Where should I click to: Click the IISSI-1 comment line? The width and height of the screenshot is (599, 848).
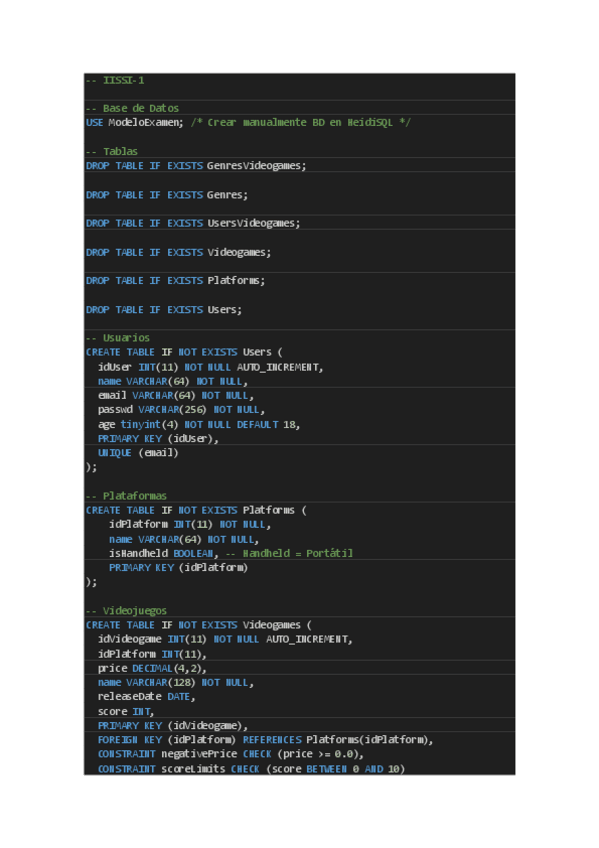[x=115, y=81]
